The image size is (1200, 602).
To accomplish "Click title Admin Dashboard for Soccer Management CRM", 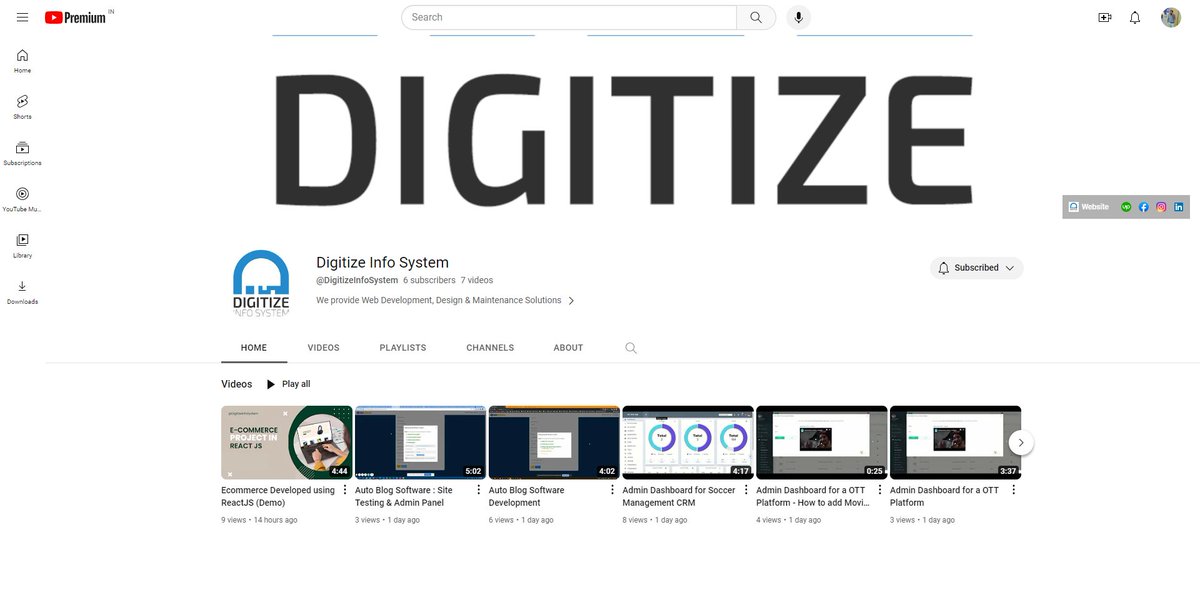I will (x=679, y=496).
